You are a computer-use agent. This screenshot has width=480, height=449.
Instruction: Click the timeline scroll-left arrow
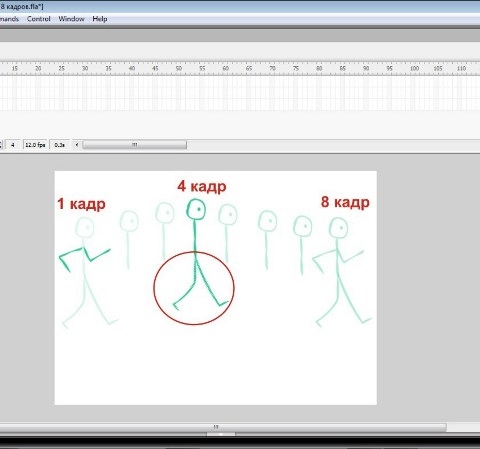(77, 145)
